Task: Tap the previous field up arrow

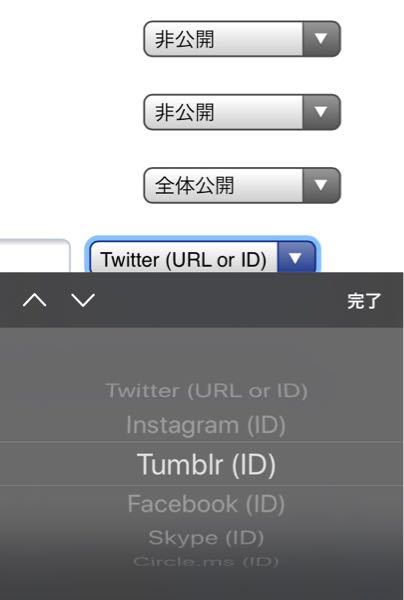Action: pos(34,300)
